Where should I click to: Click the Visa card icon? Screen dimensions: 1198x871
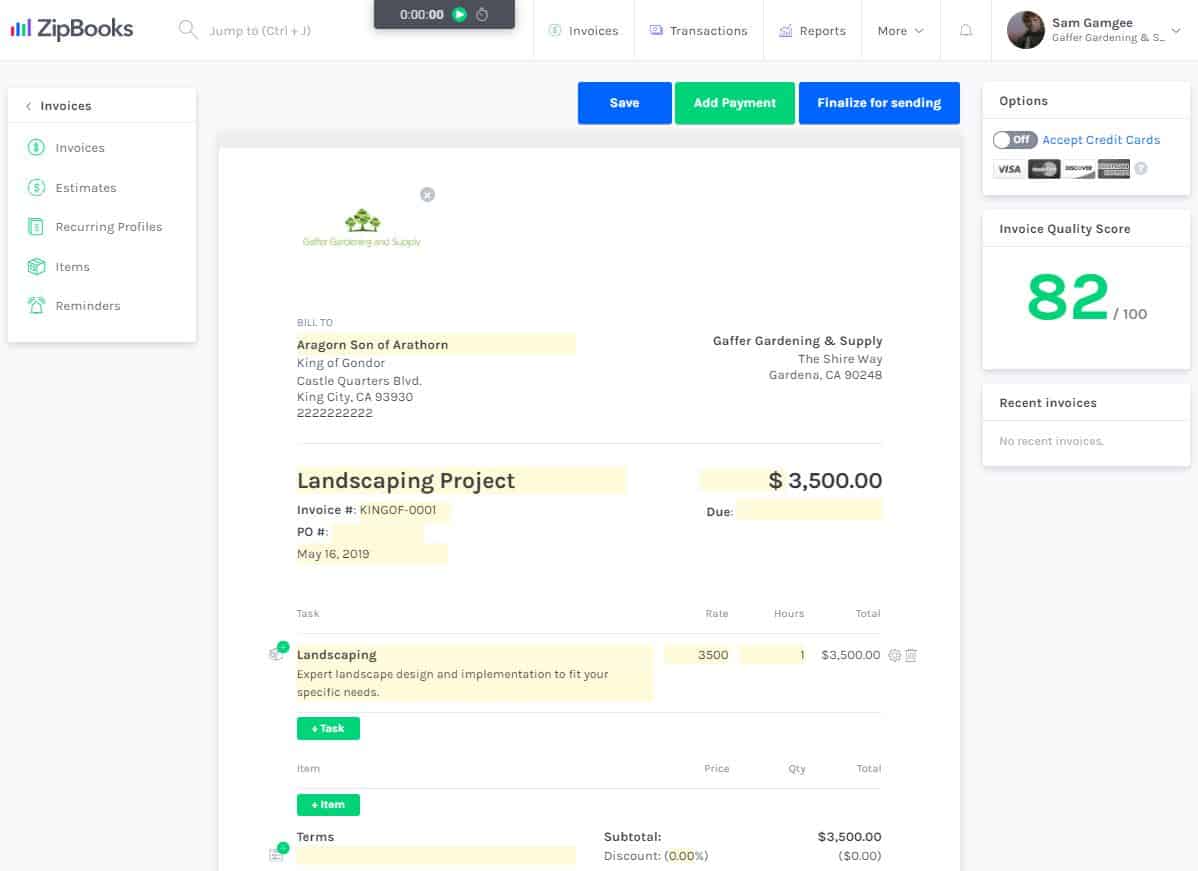(1009, 169)
